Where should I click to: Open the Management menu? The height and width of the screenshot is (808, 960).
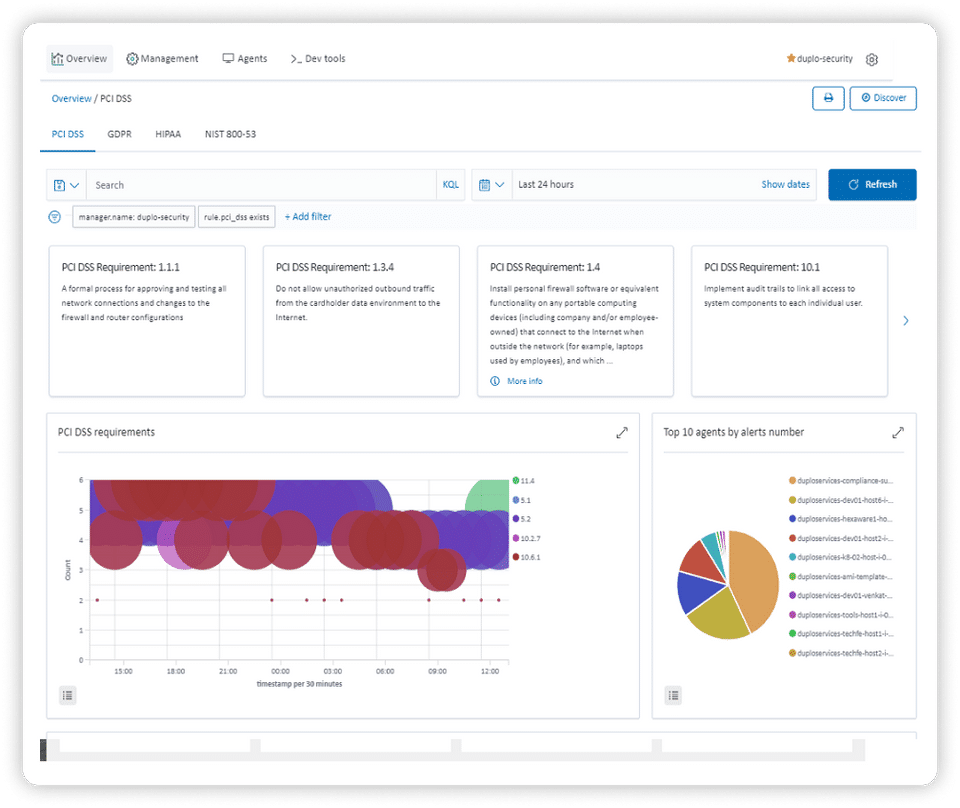pyautogui.click(x=162, y=59)
